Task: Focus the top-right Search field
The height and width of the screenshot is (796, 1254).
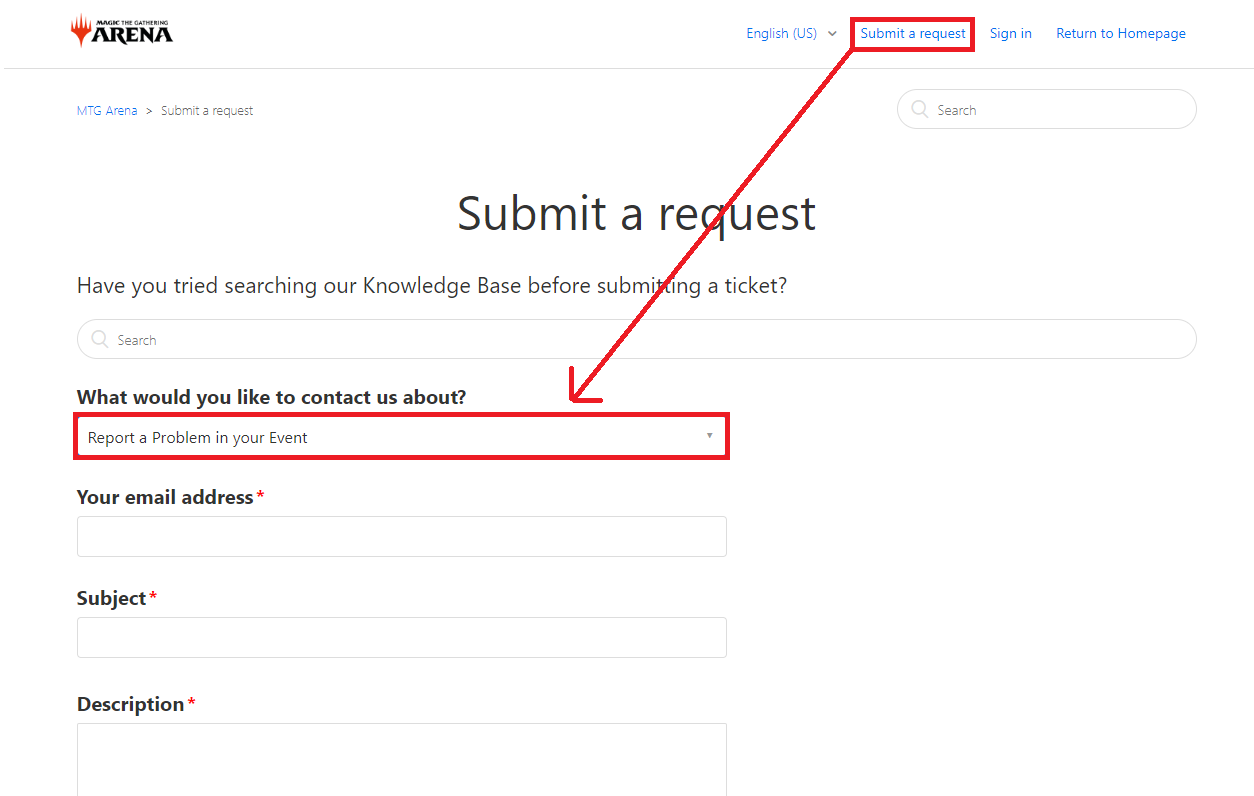Action: pos(1060,110)
